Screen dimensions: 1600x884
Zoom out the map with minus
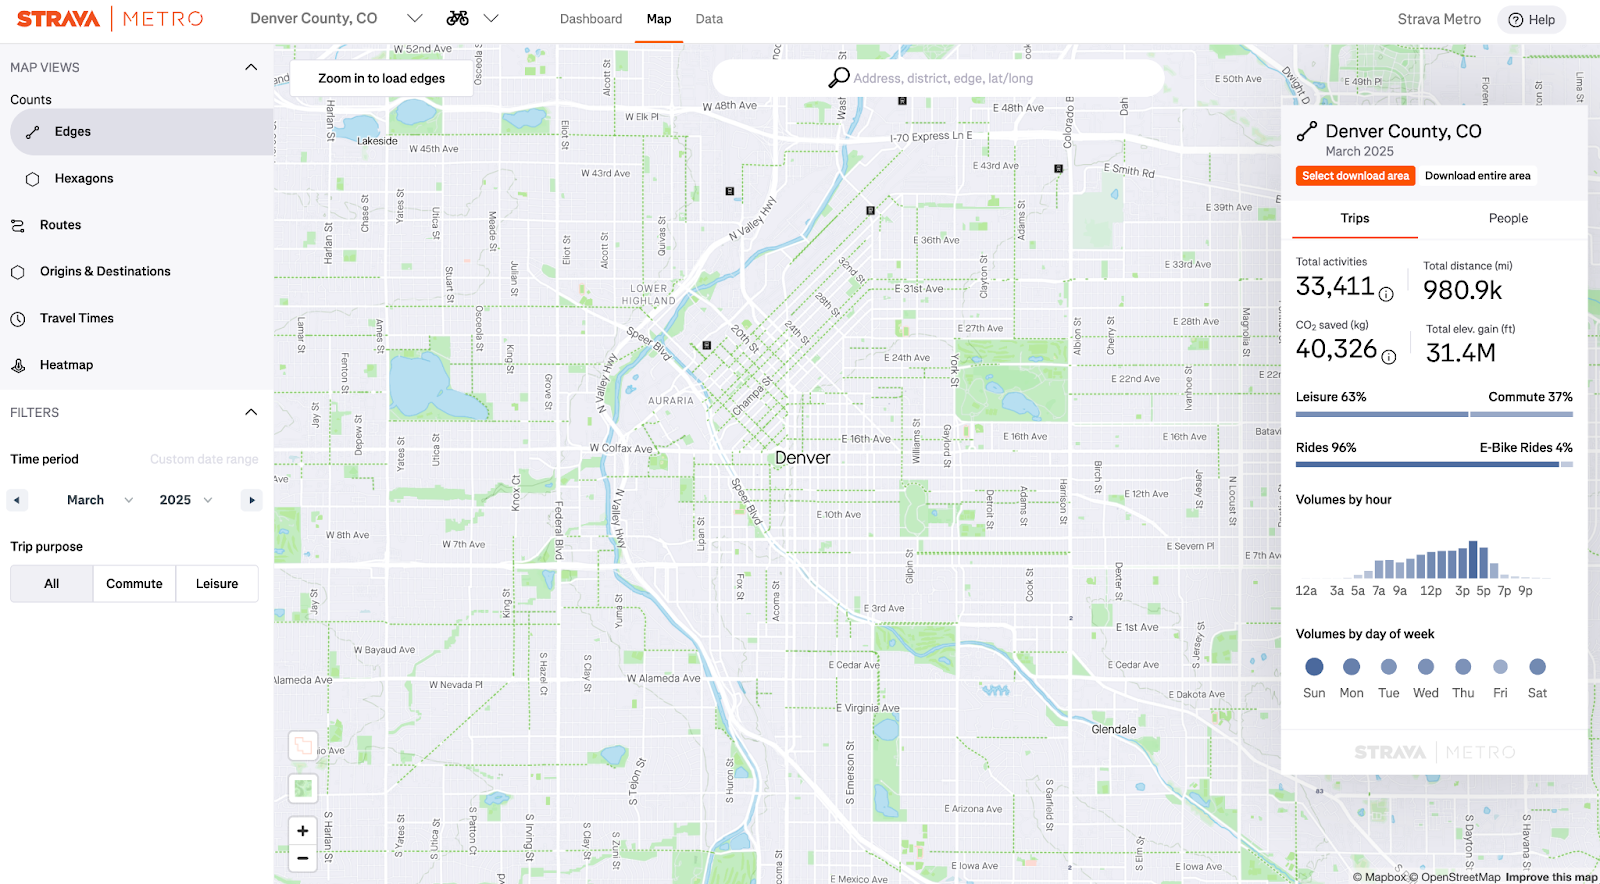tap(303, 858)
